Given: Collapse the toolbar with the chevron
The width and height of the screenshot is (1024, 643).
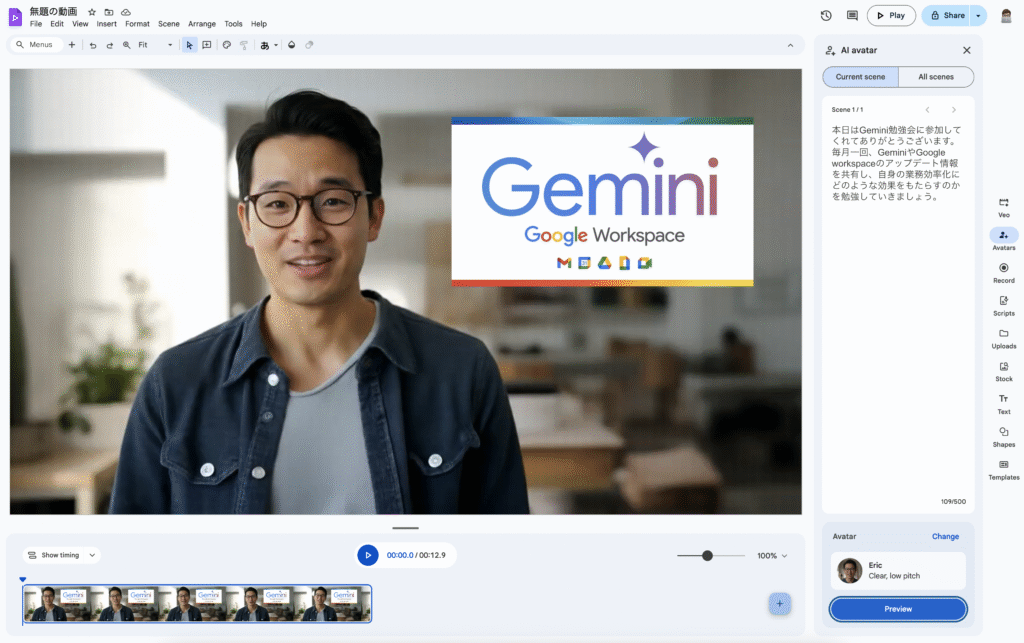Looking at the screenshot, I should pos(790,45).
